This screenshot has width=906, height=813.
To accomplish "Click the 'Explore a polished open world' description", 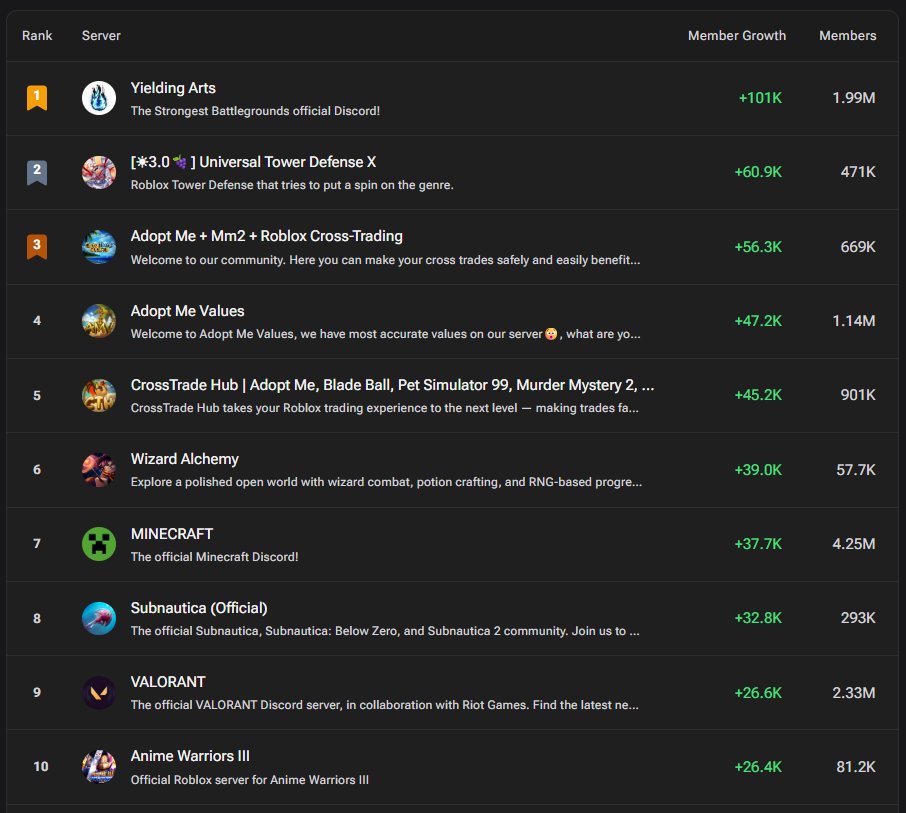I will click(386, 482).
